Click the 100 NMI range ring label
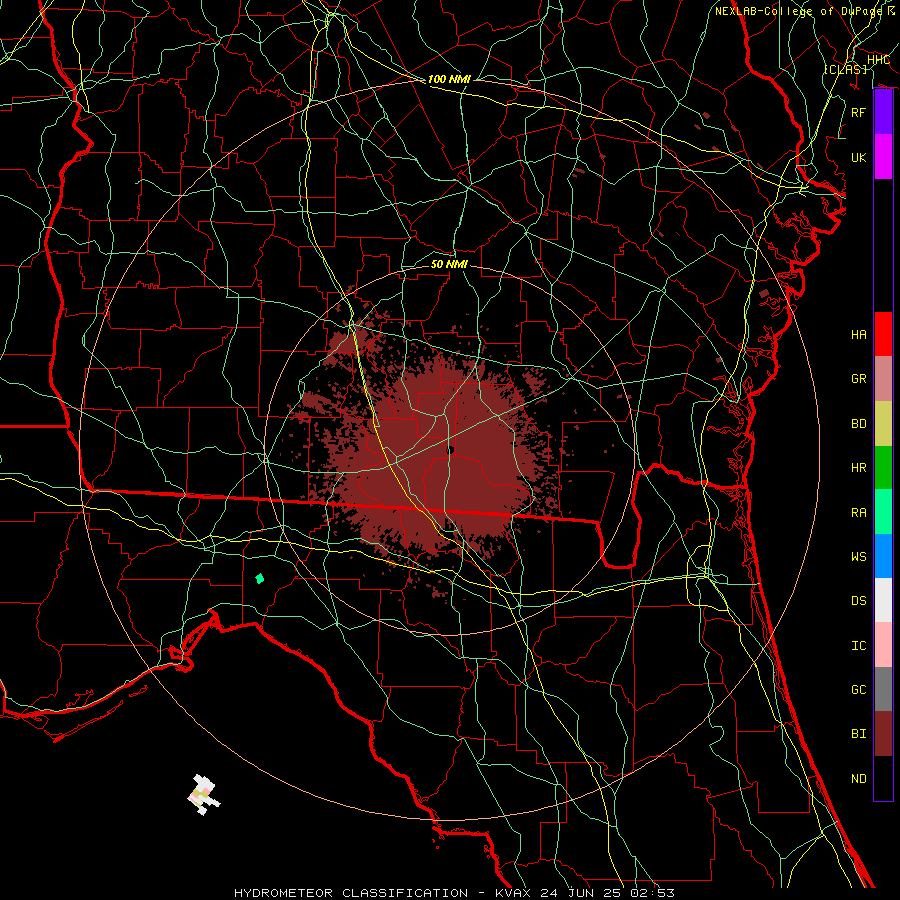Screen dimensions: 900x900 coord(449,79)
